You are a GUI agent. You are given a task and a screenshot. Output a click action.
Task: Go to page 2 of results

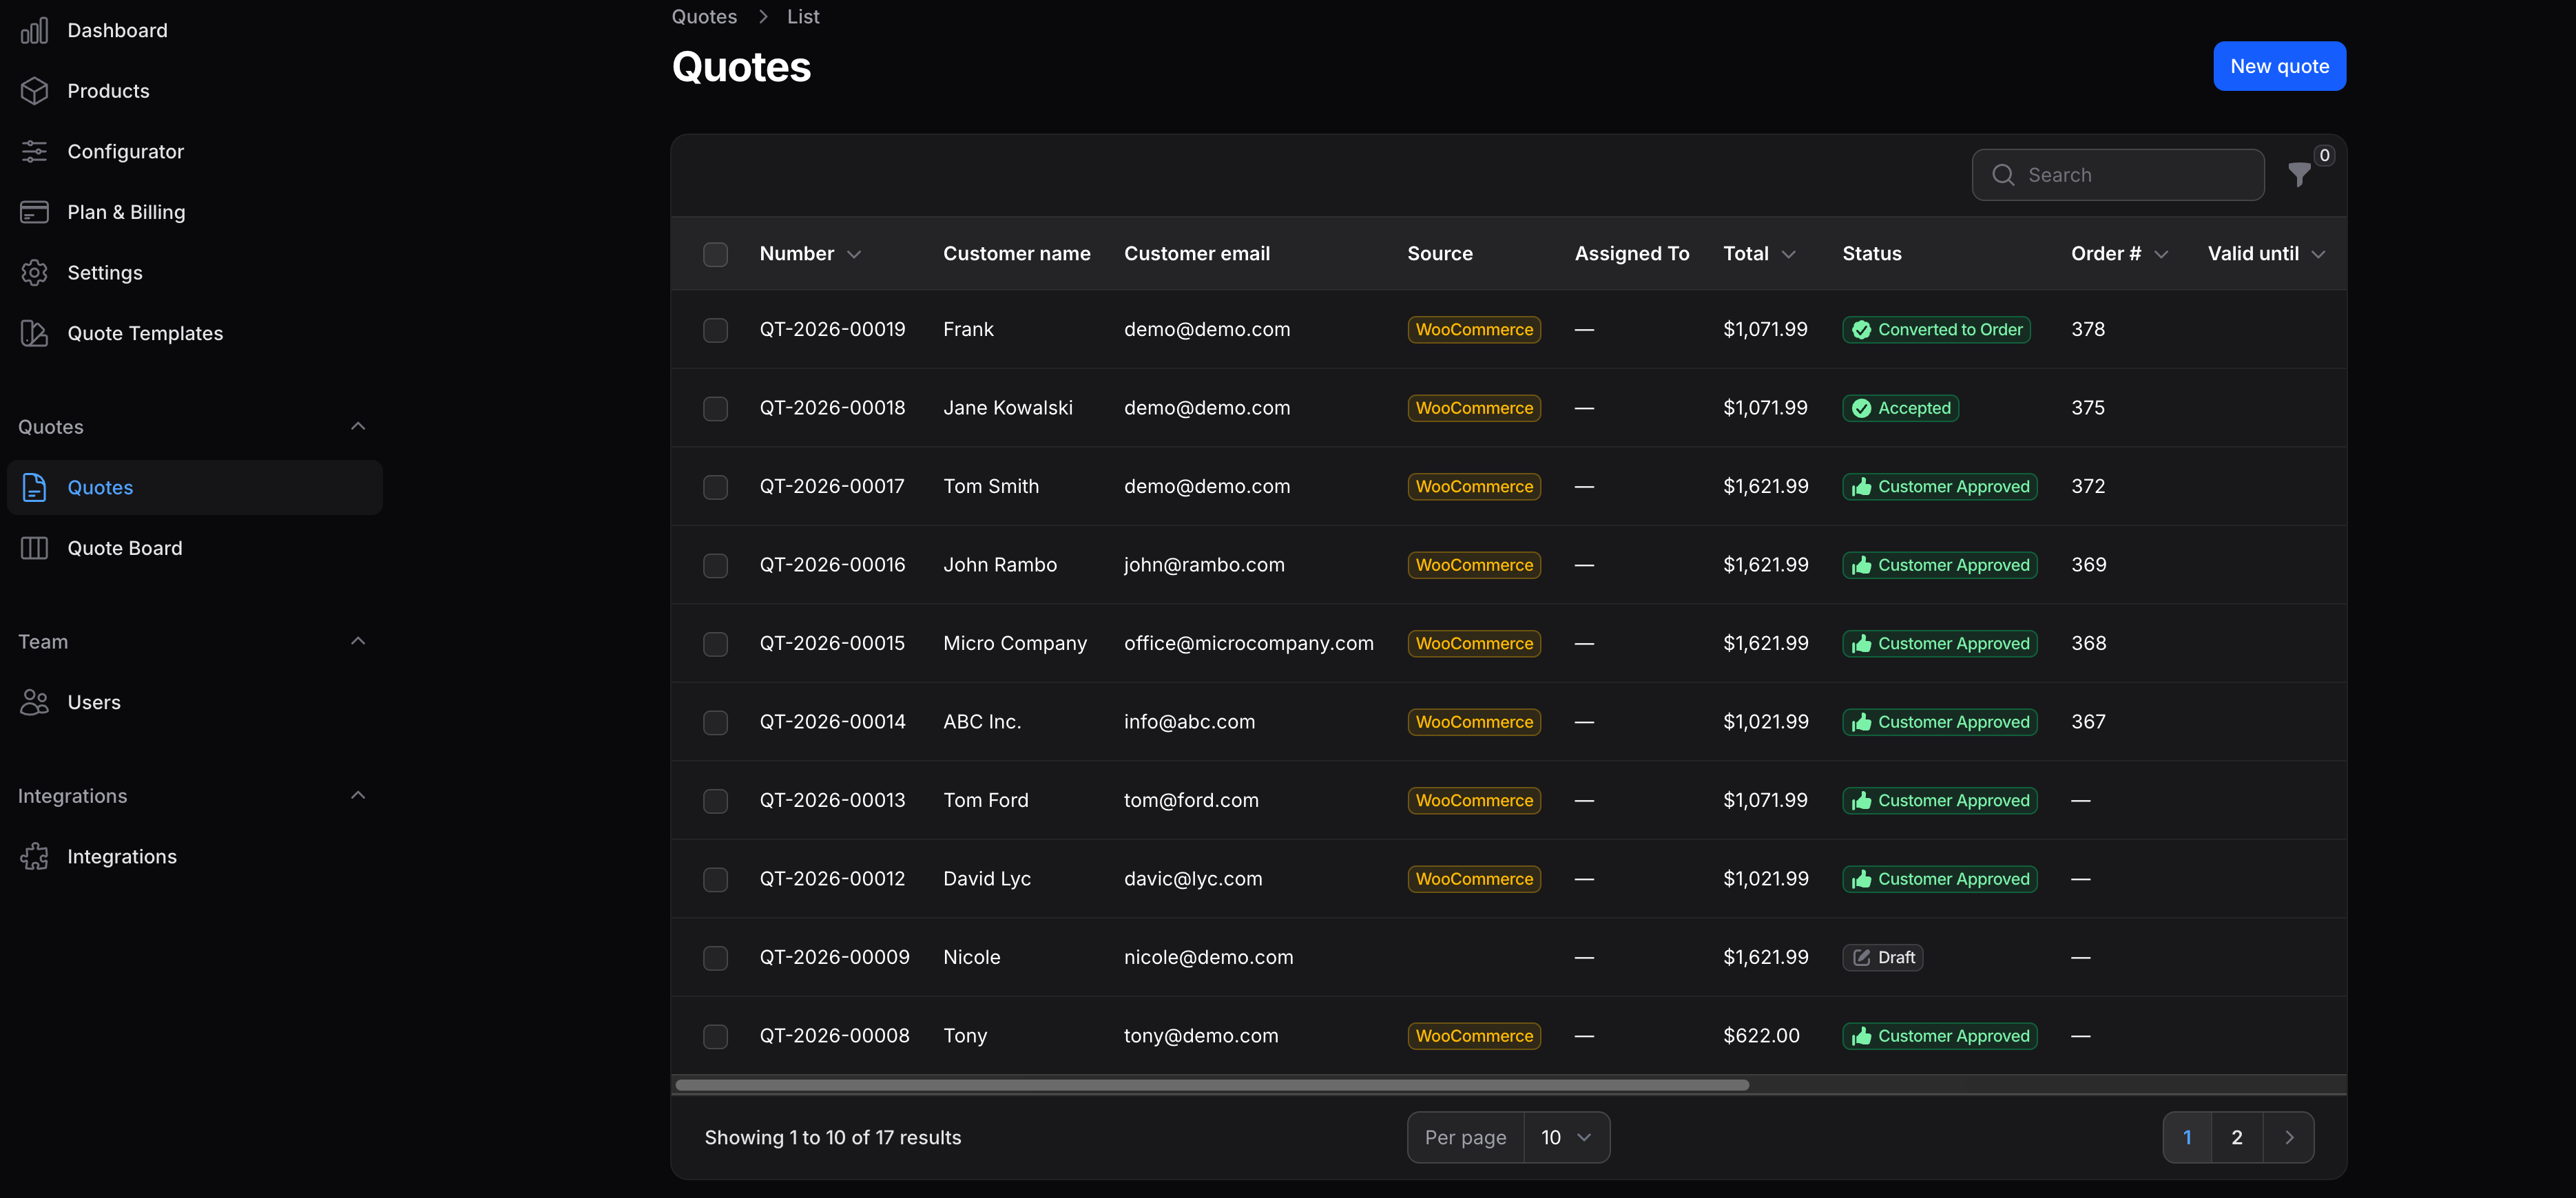[x=2237, y=1138]
